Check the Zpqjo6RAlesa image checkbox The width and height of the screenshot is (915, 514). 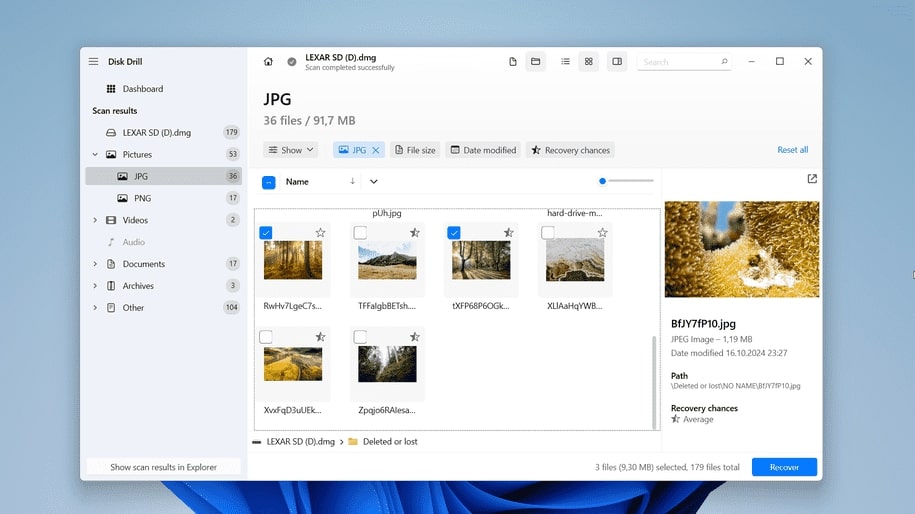[360, 337]
